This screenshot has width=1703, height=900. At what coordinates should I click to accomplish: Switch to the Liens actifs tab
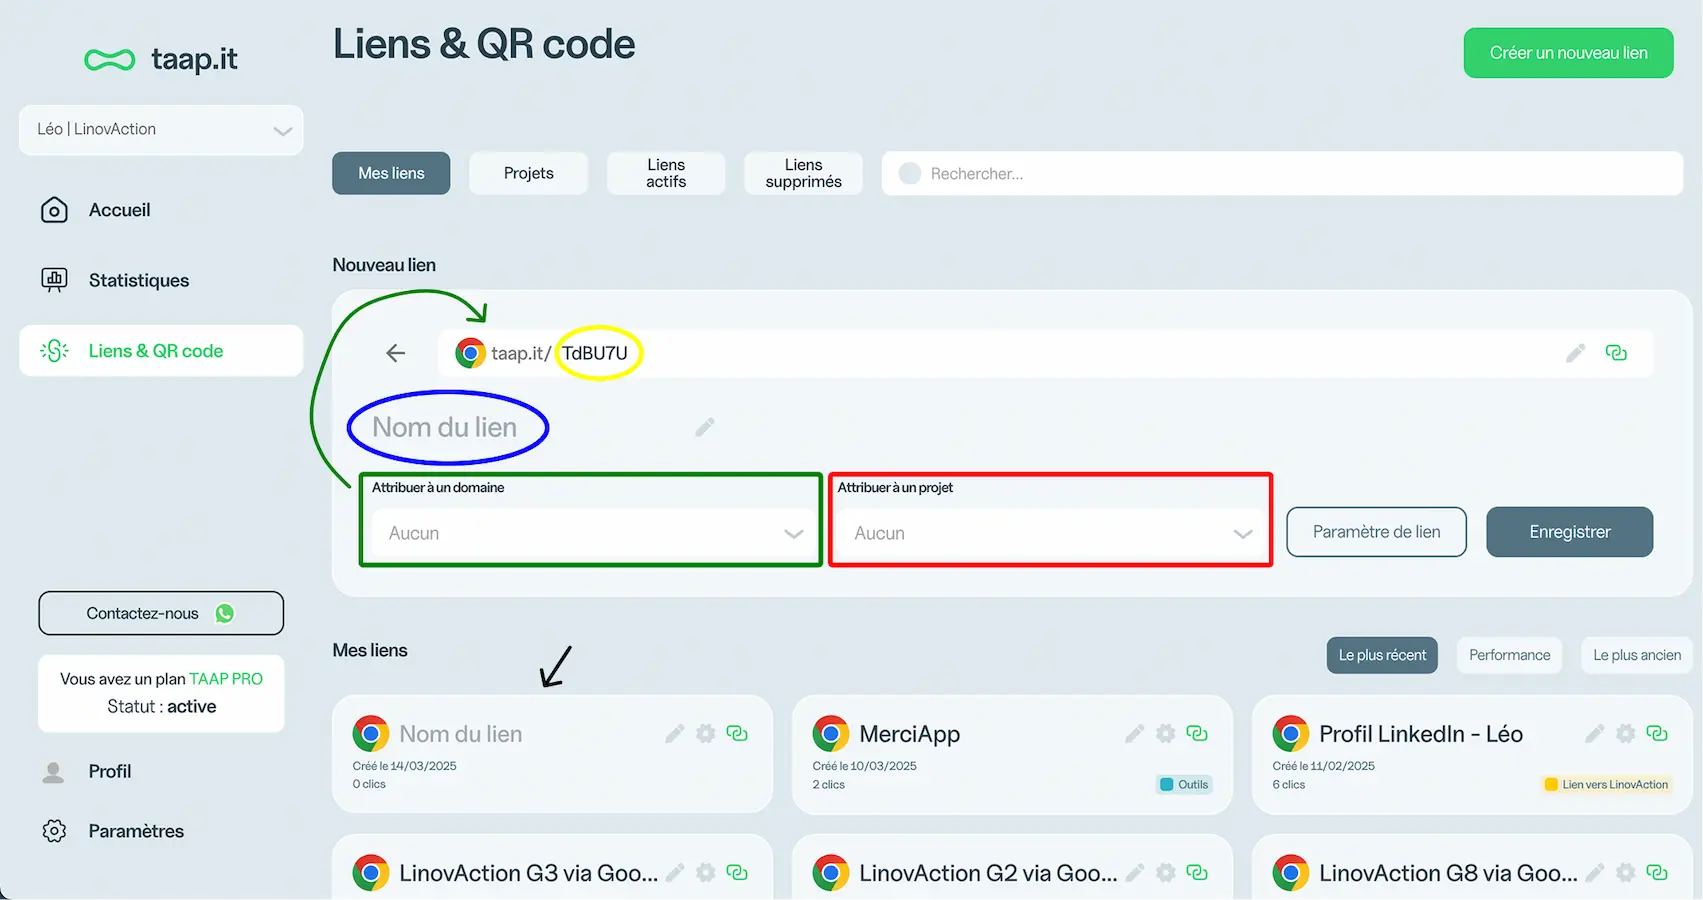[x=666, y=173]
